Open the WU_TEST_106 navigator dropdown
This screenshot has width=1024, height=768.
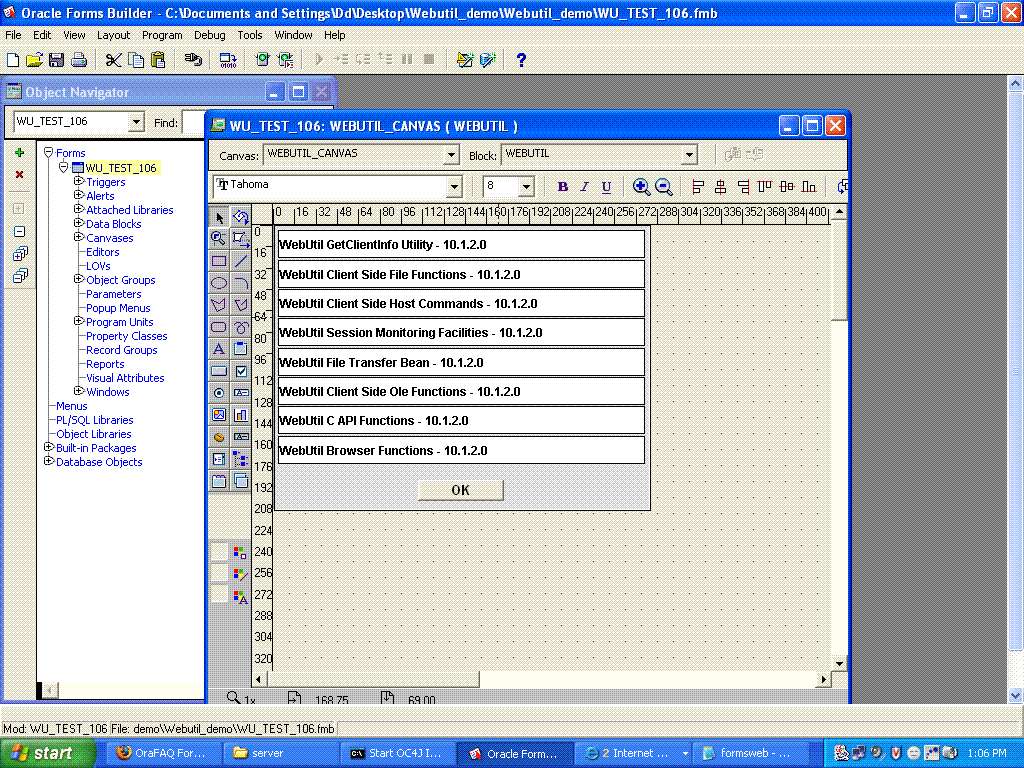coord(136,121)
